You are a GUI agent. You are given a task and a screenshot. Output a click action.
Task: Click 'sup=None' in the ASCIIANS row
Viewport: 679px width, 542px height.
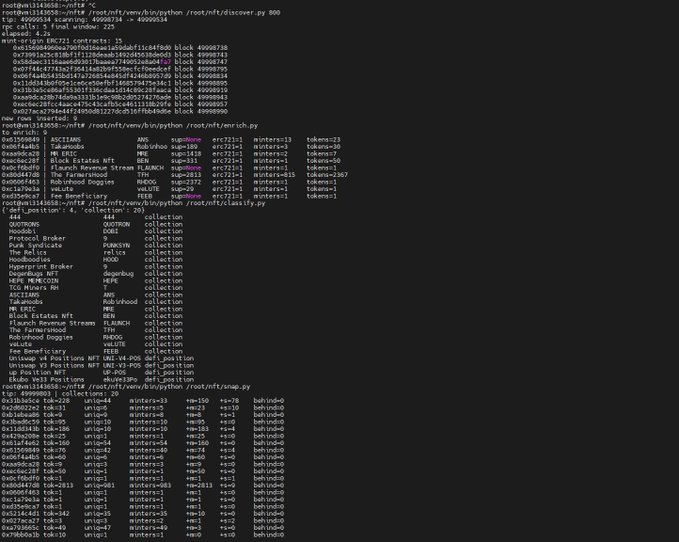[186, 139]
